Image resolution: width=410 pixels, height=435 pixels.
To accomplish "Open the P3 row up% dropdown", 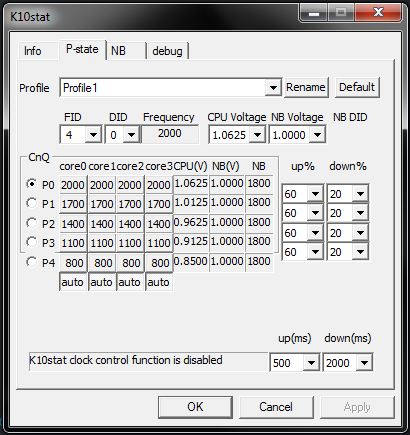I will pyautogui.click(x=315, y=252).
